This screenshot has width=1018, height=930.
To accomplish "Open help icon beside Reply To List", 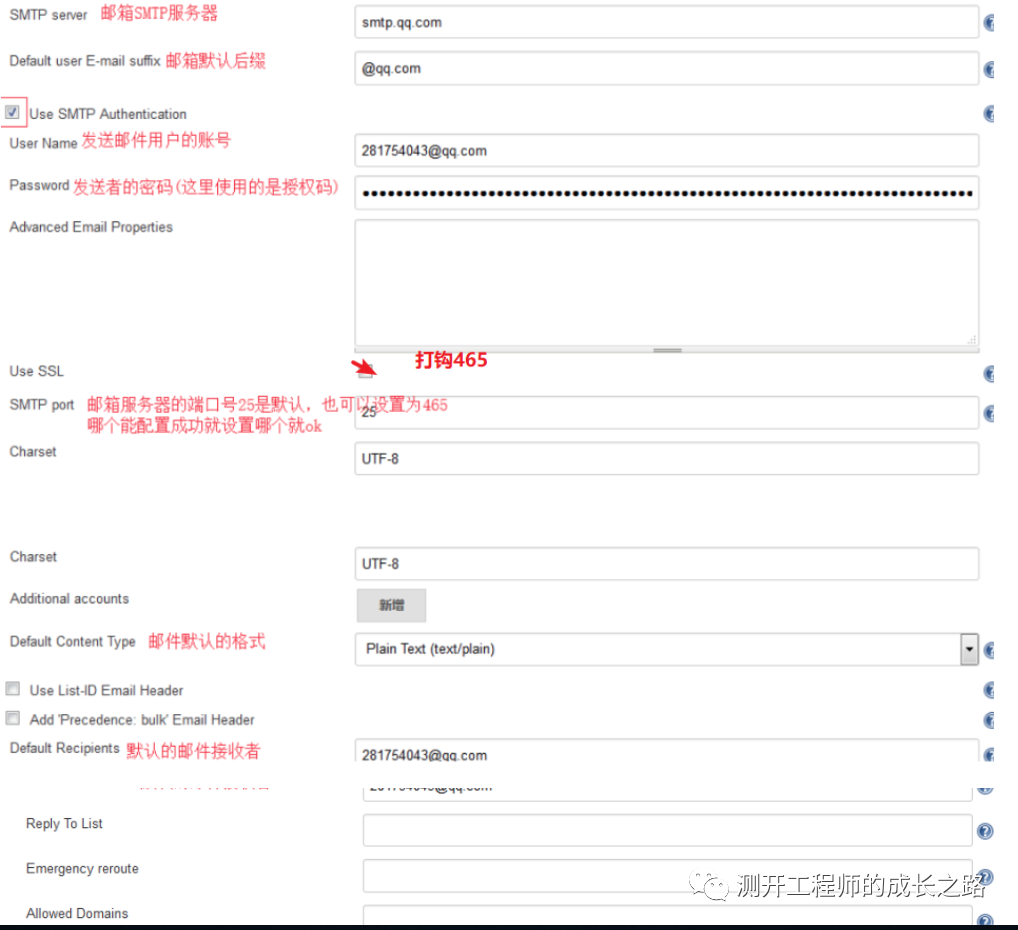I will tap(985, 831).
